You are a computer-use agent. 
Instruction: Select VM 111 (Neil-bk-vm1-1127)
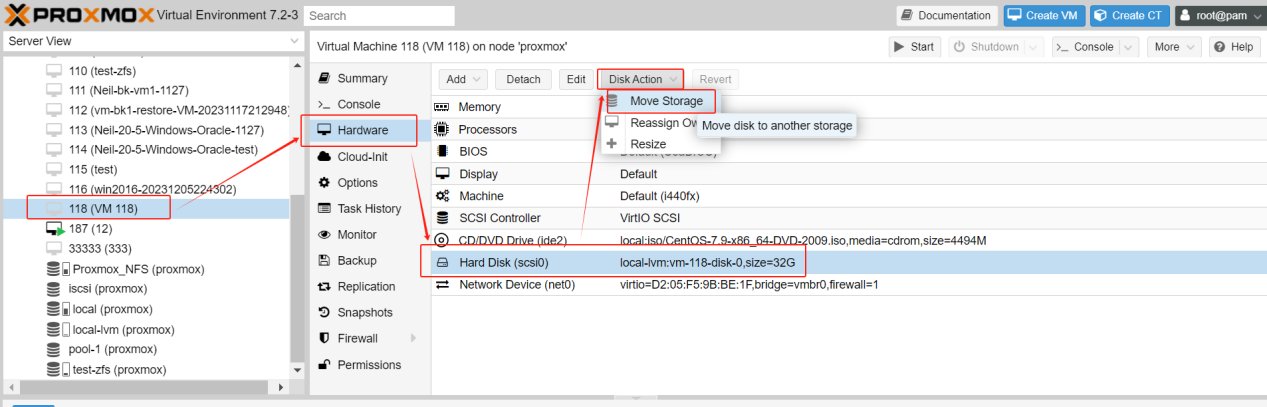[x=129, y=90]
